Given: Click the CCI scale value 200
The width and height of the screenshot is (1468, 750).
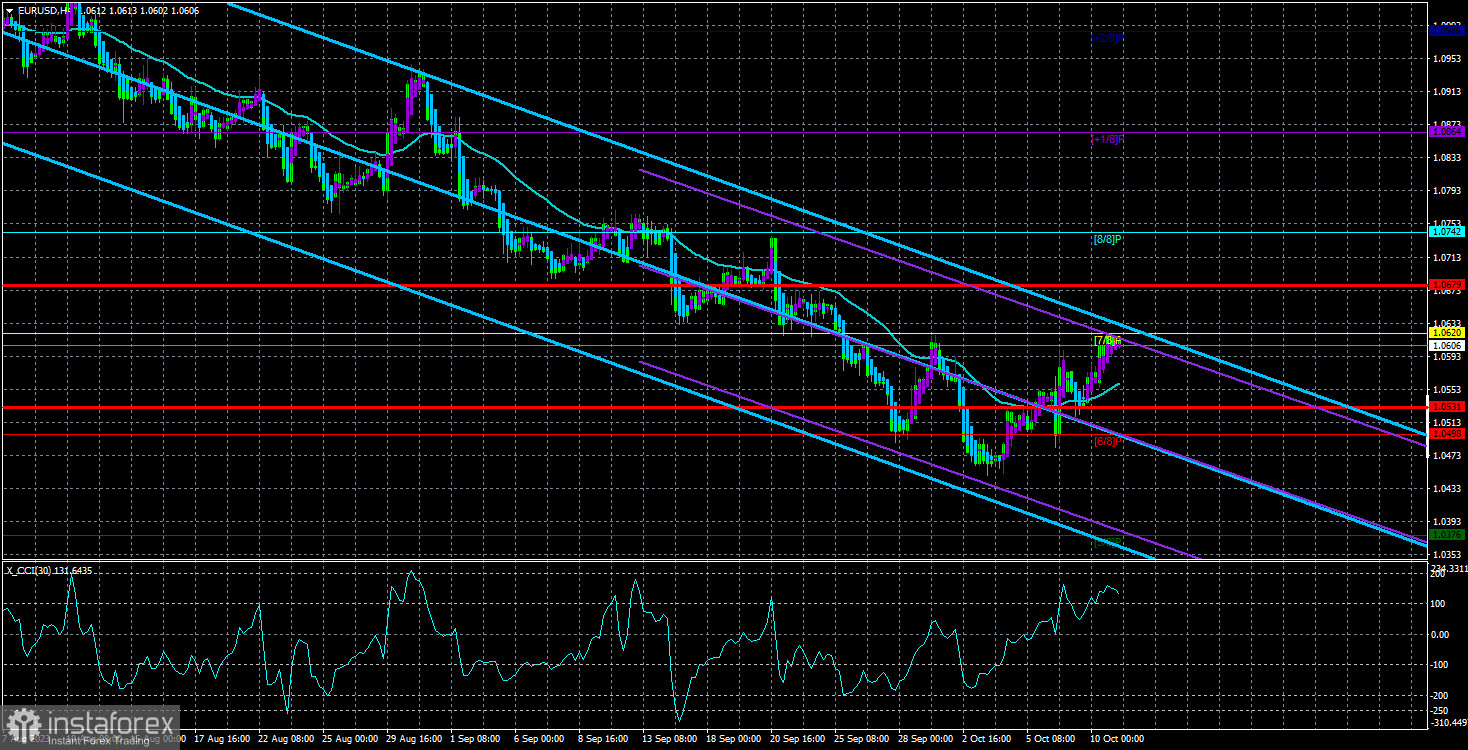Looking at the screenshot, I should [1437, 576].
